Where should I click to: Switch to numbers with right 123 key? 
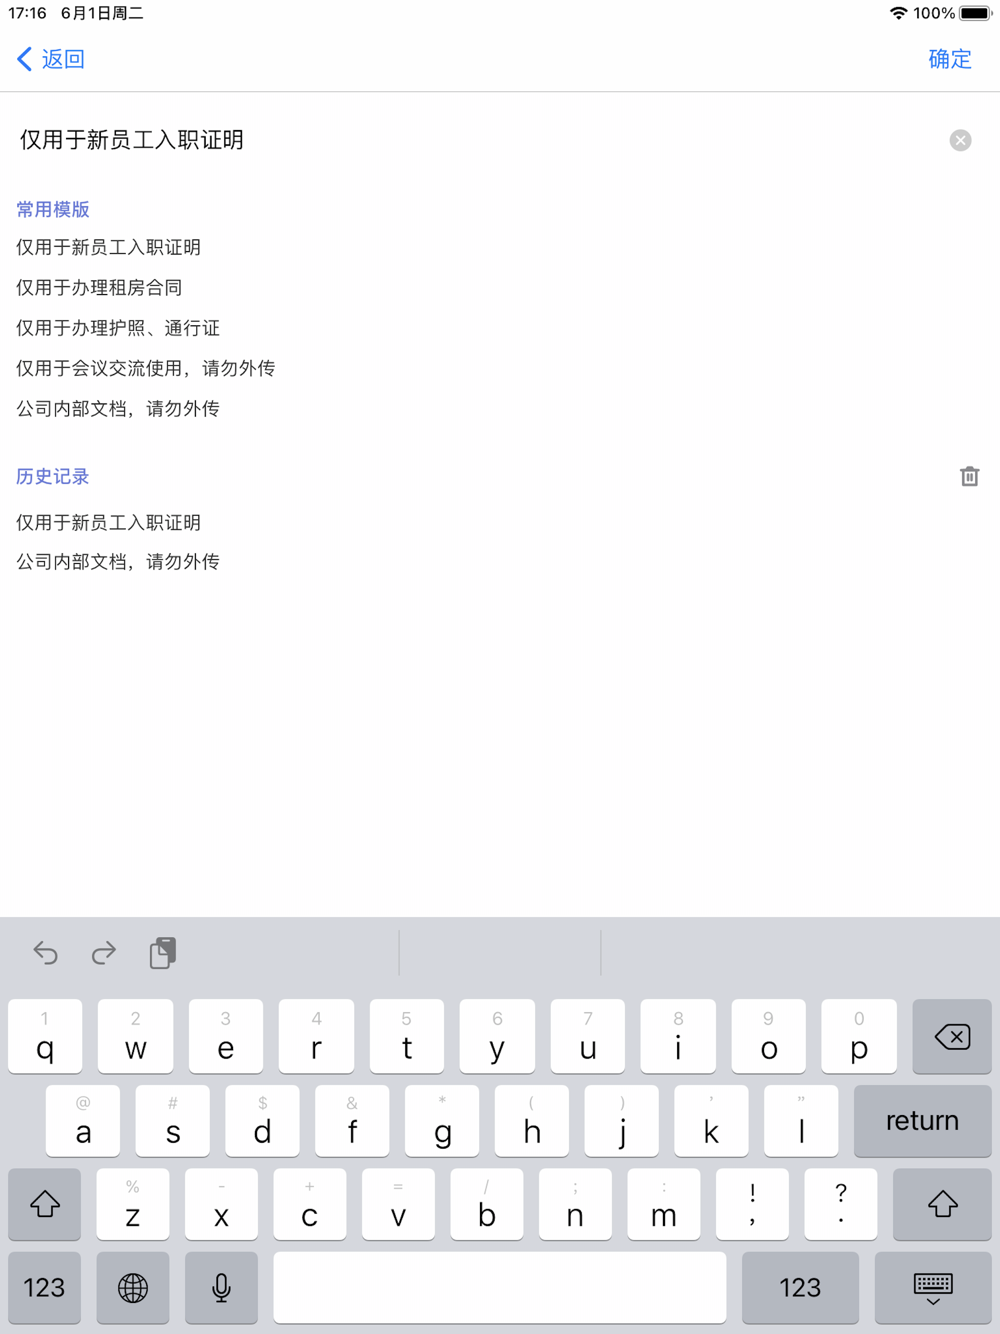(800, 1288)
